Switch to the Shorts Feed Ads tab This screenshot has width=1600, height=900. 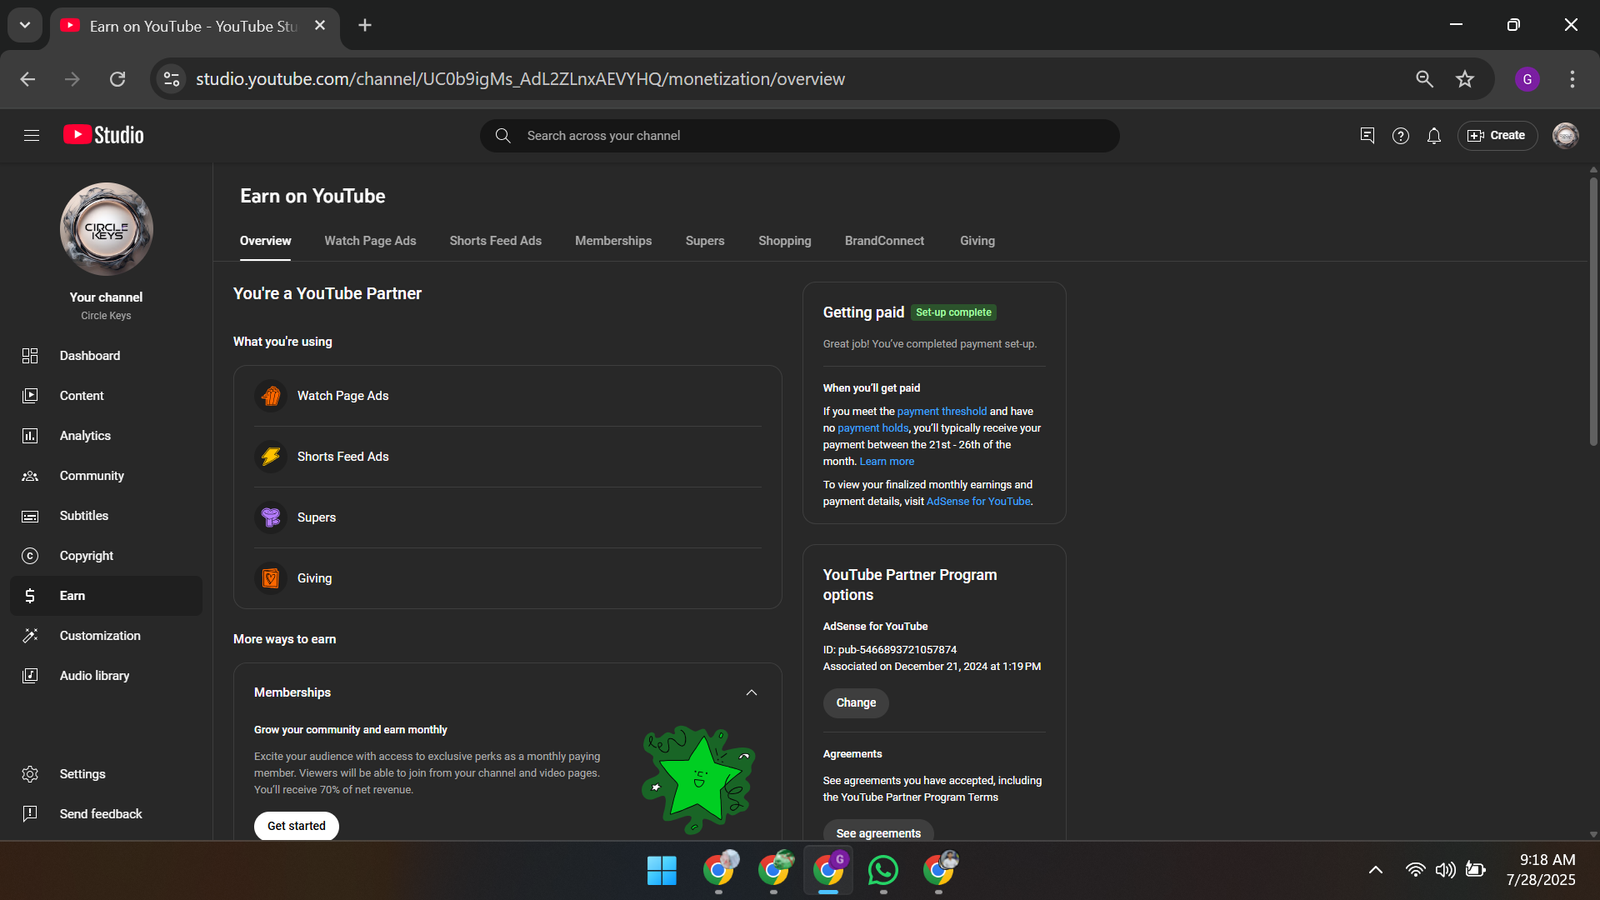coord(495,241)
